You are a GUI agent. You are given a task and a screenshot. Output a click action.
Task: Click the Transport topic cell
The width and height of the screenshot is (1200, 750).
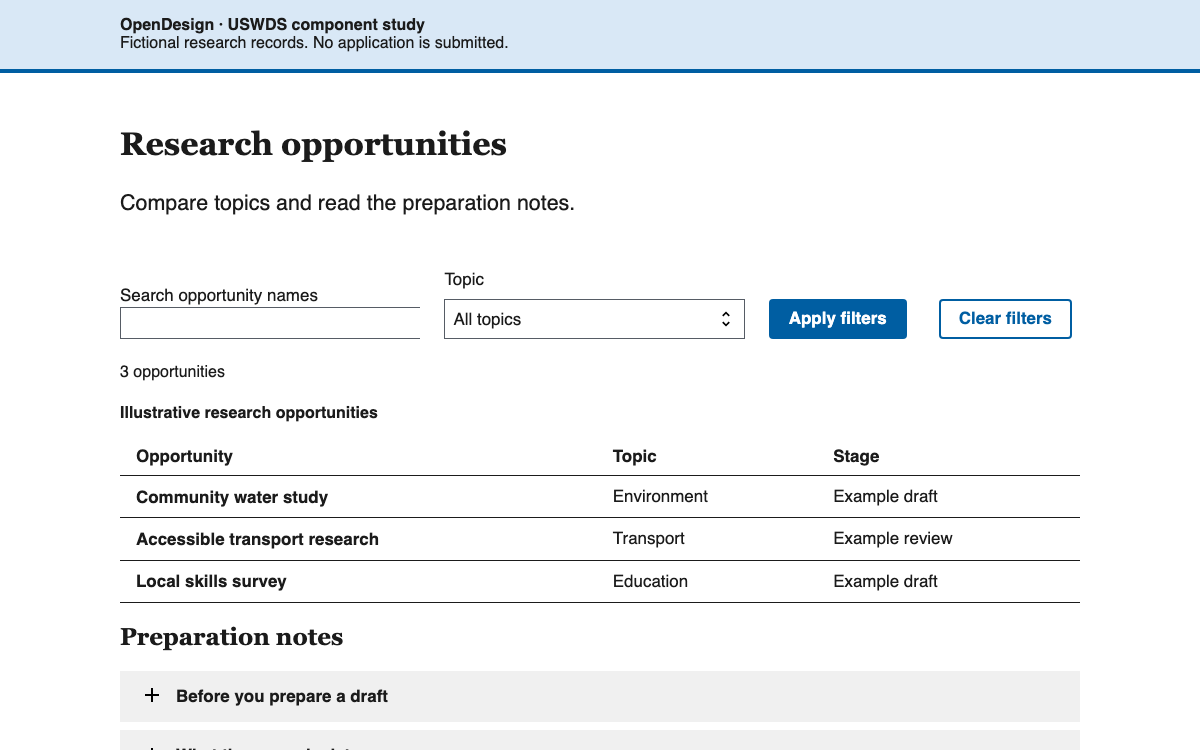click(649, 538)
